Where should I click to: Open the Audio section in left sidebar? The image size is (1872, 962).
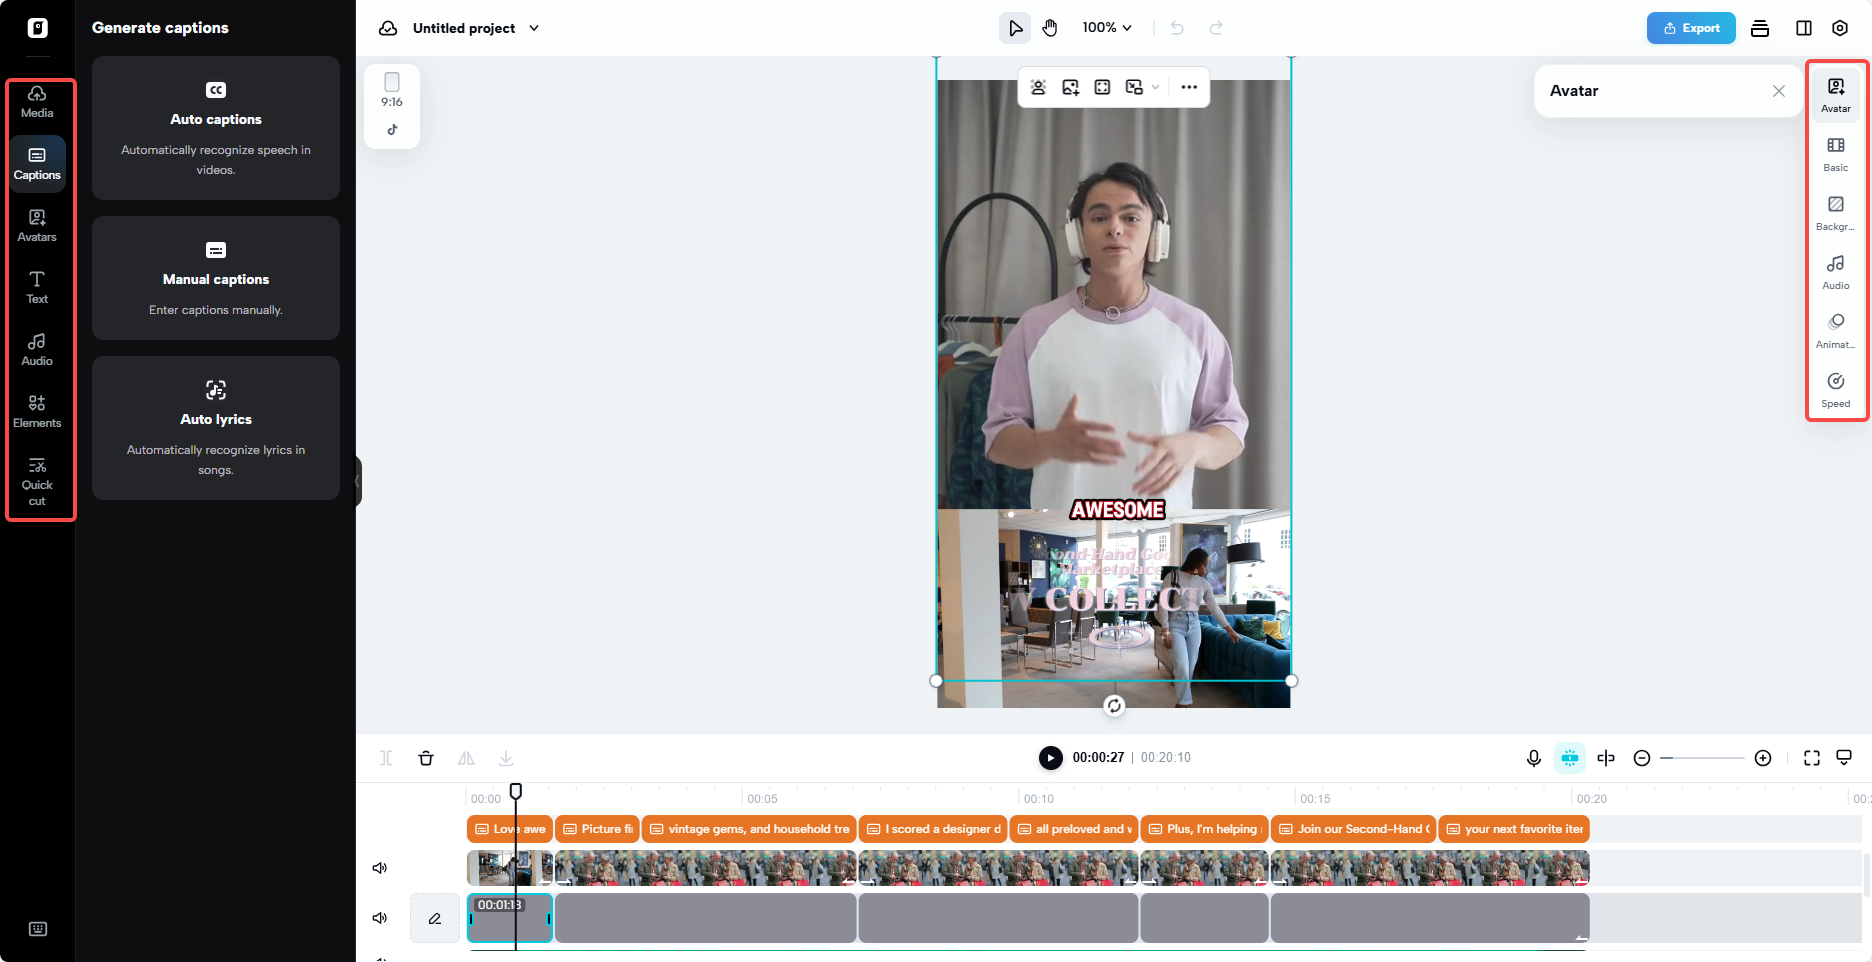37,350
